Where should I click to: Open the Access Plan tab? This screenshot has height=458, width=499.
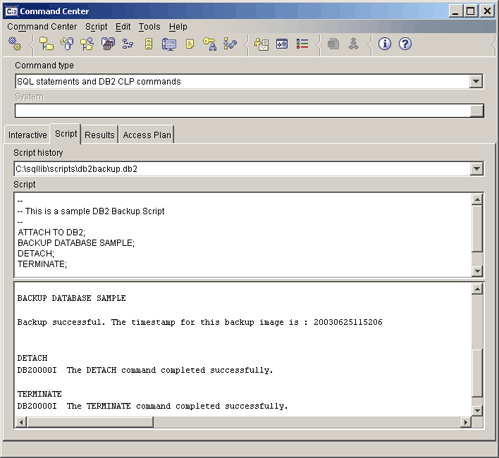click(x=147, y=135)
